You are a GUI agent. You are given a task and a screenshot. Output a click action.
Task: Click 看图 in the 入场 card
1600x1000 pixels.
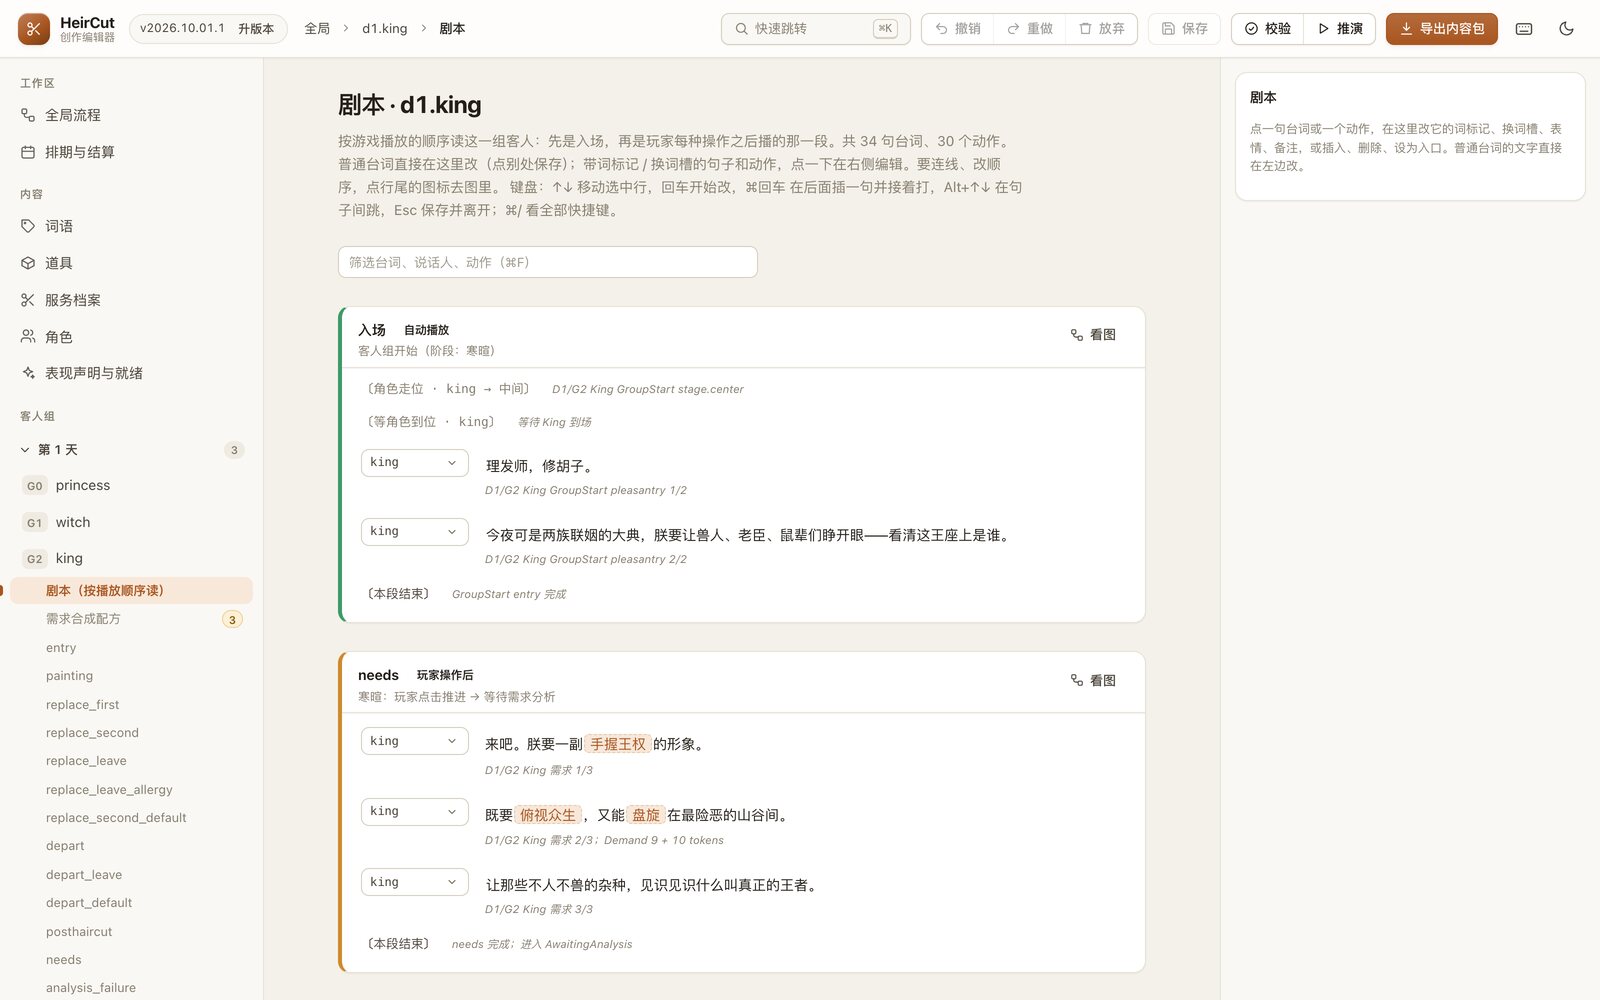[x=1093, y=335]
